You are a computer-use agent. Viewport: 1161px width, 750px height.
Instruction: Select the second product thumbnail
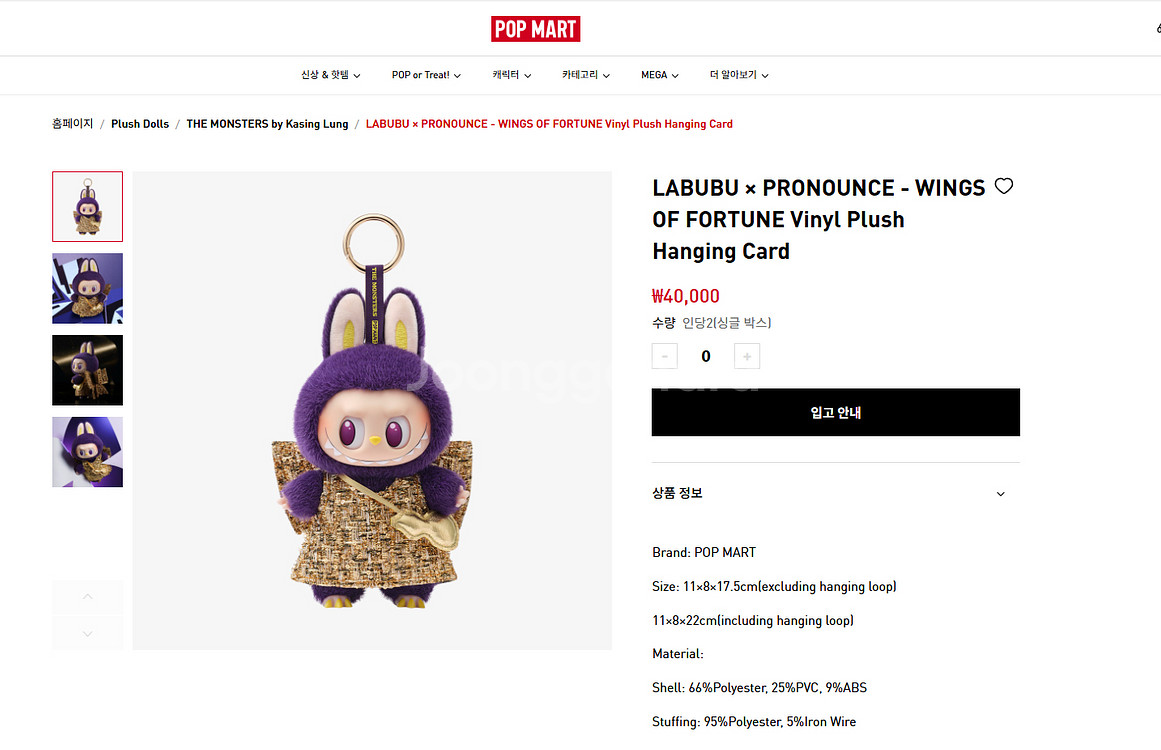[87, 289]
